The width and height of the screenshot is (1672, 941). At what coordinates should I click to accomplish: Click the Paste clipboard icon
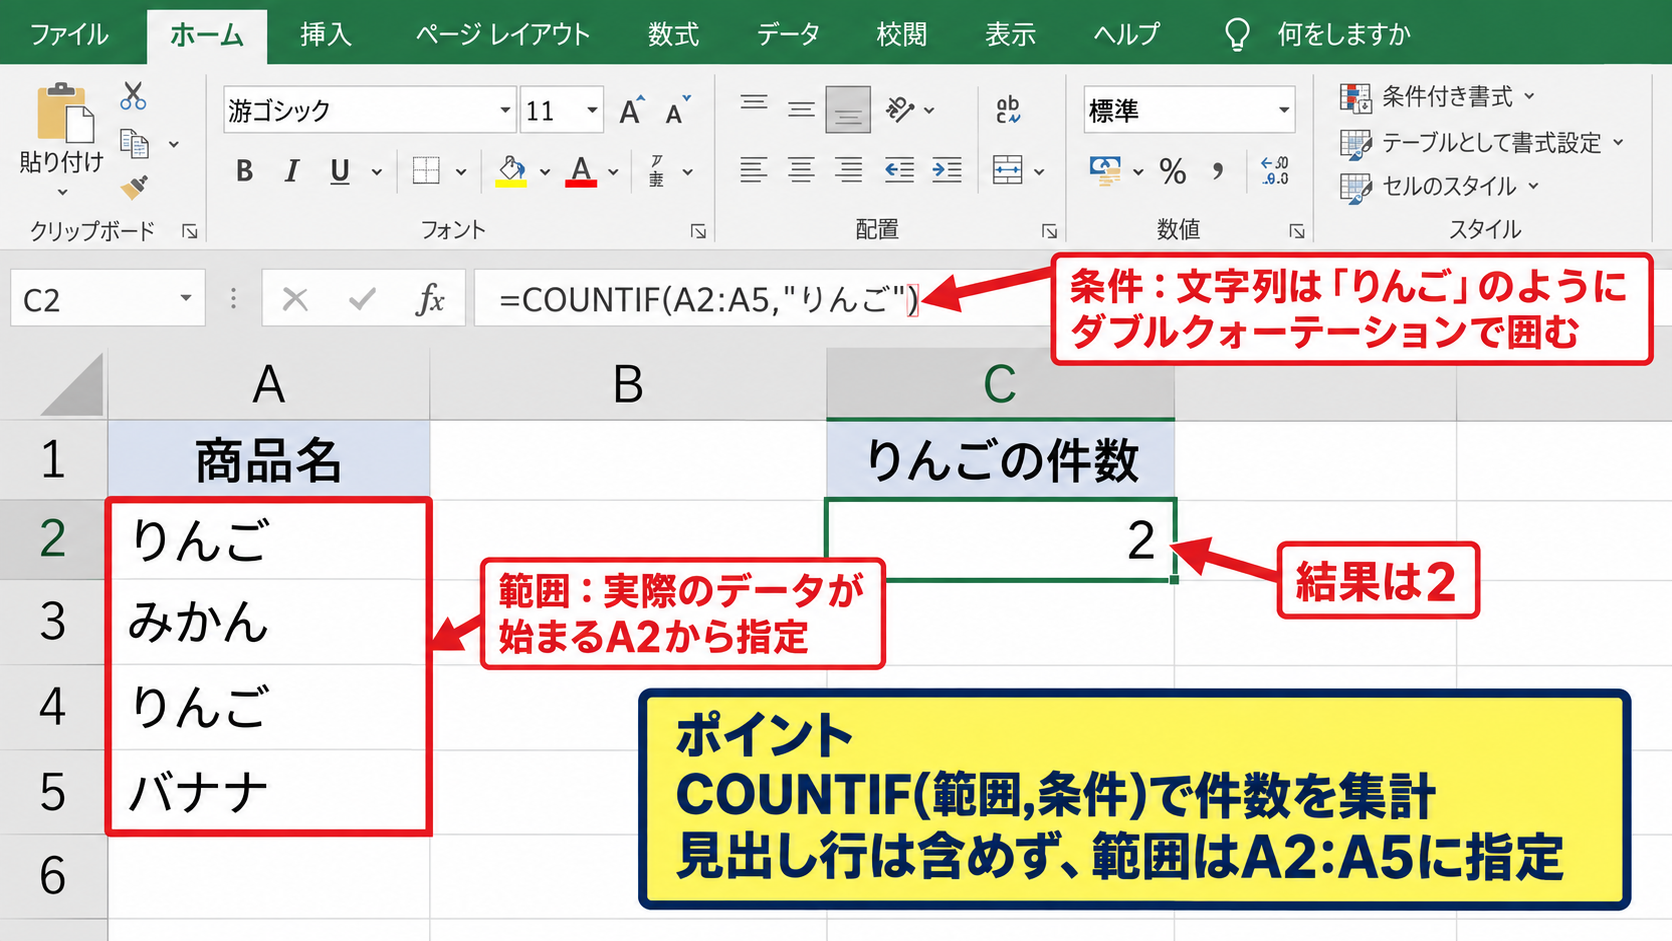[x=64, y=112]
